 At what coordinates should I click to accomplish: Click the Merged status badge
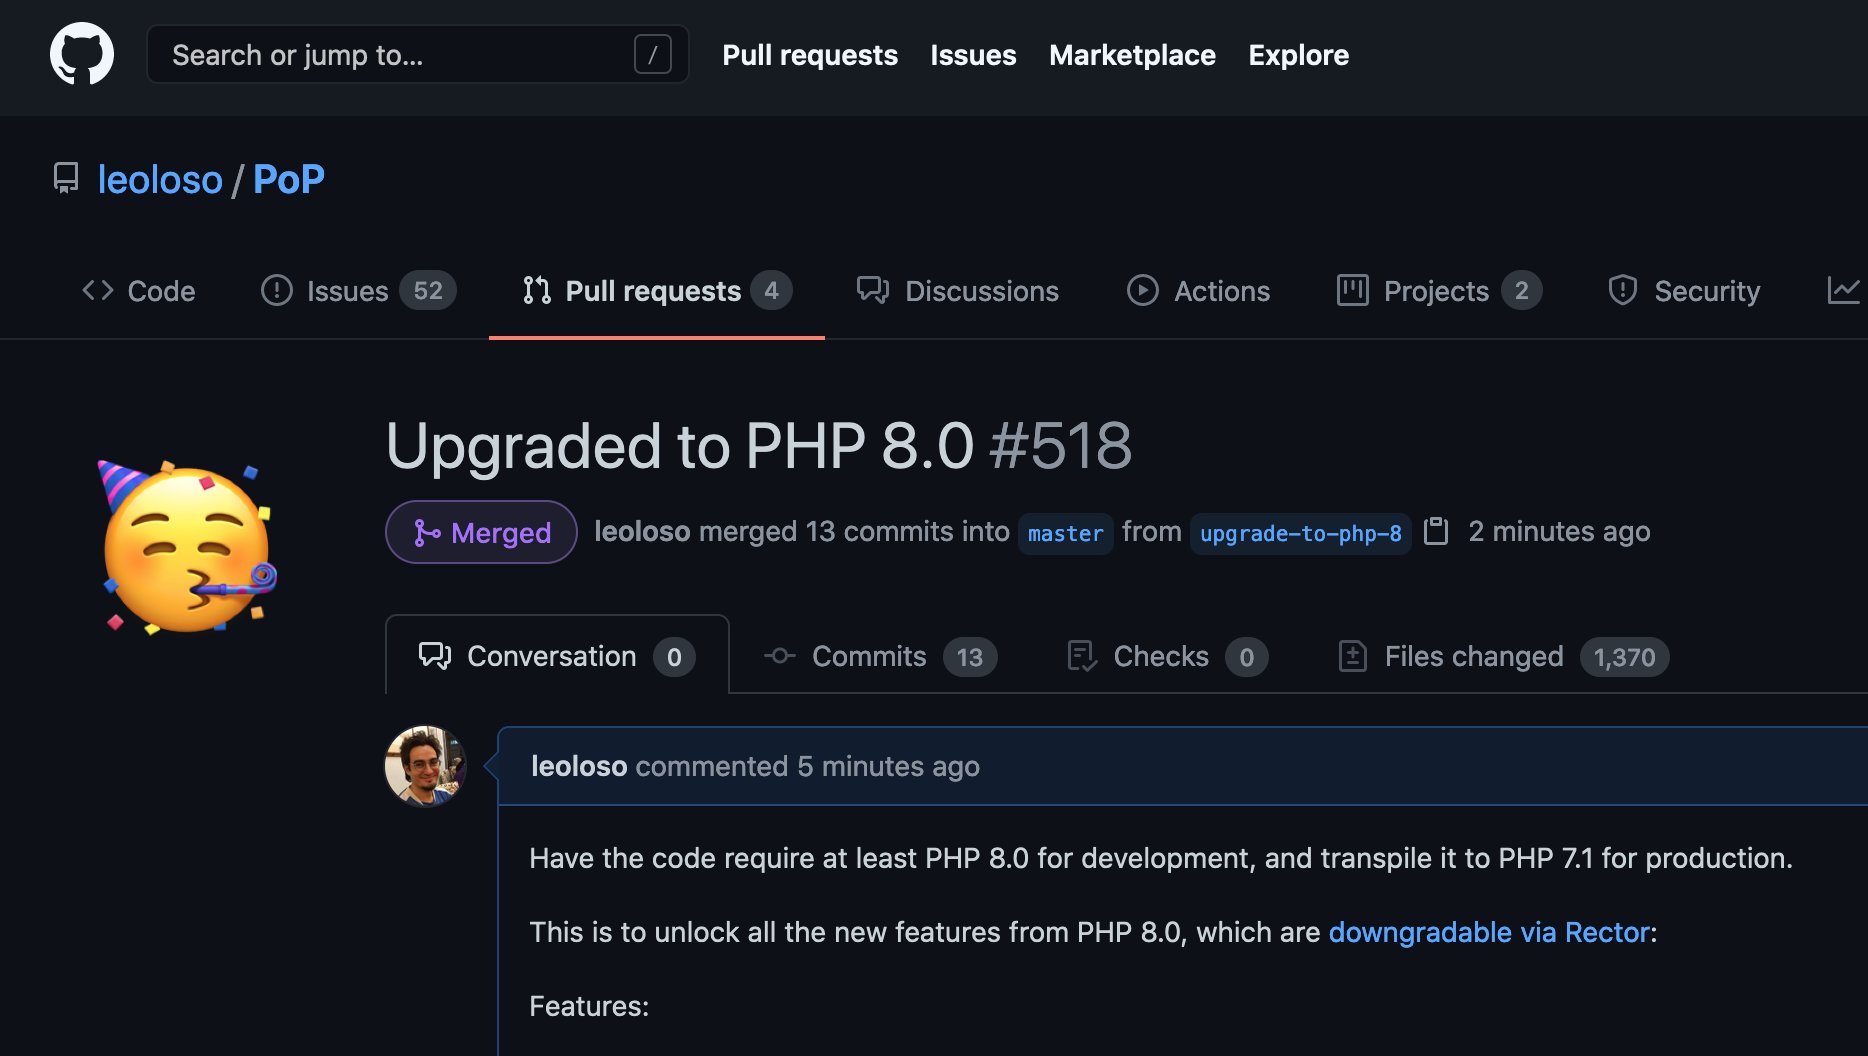481,532
